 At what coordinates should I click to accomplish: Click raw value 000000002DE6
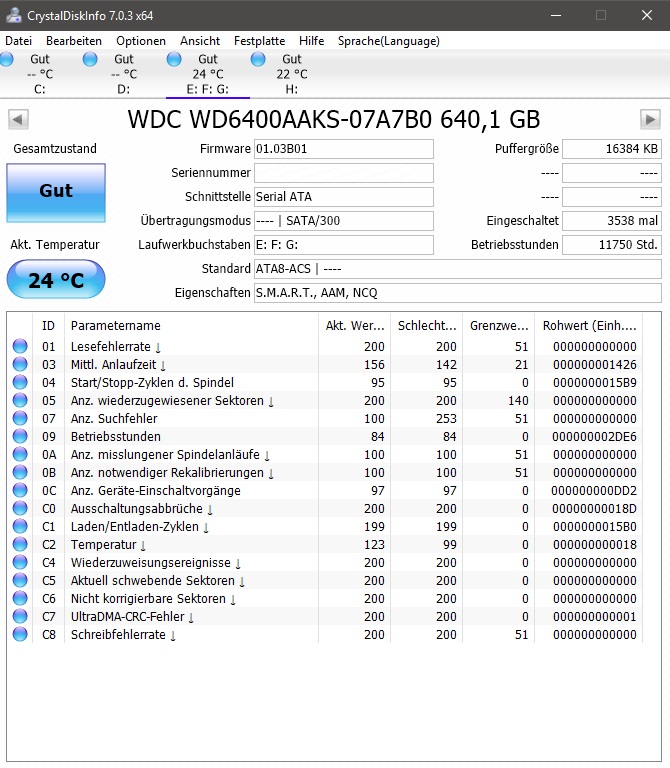tap(594, 437)
